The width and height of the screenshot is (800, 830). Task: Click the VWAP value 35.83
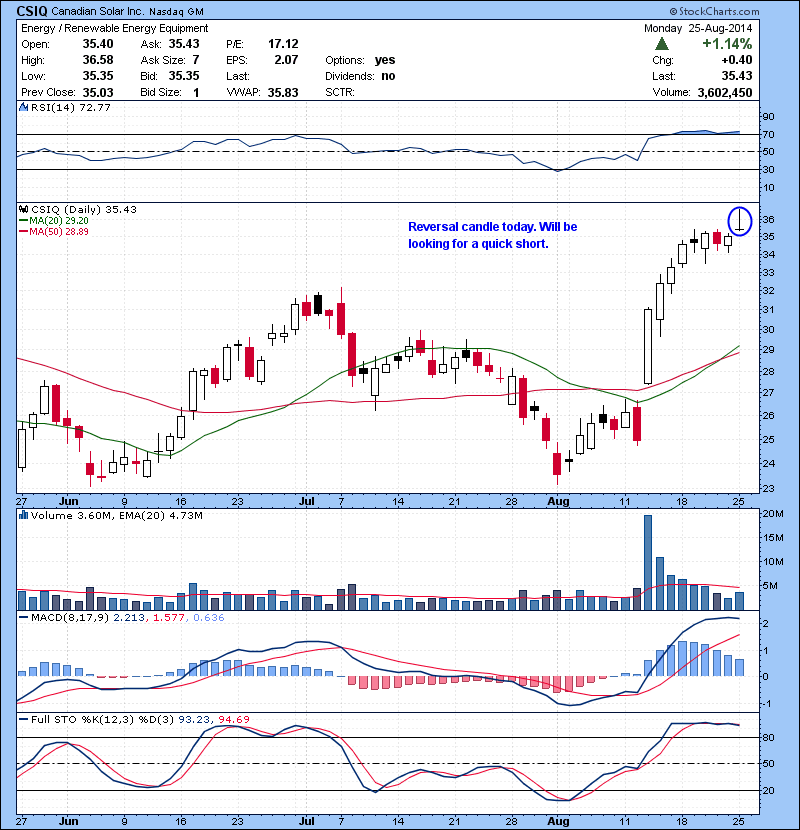coord(283,93)
